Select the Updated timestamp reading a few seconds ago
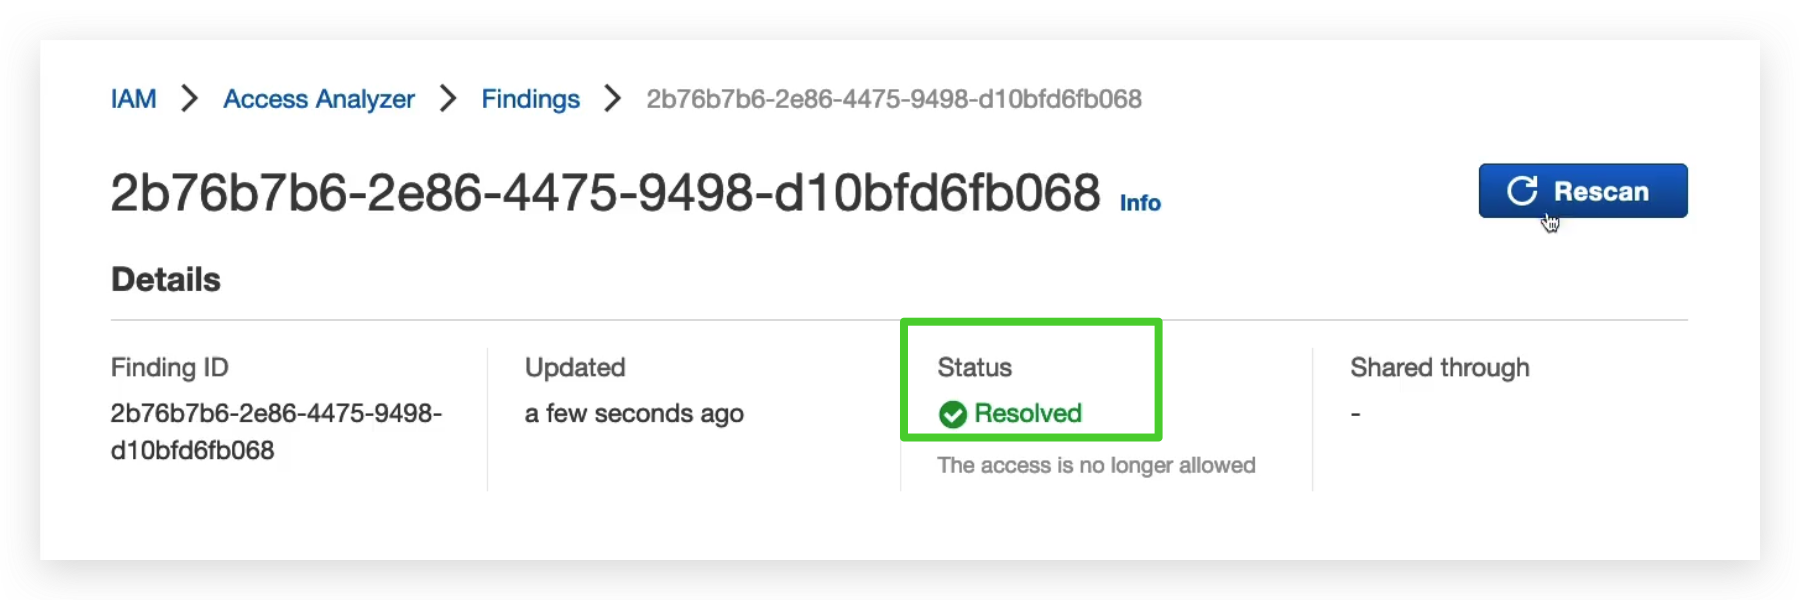 pos(634,413)
